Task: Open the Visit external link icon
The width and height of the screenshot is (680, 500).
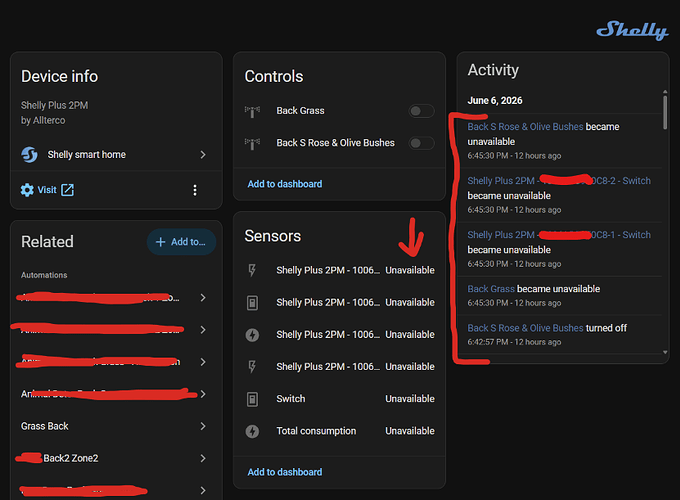Action: (68, 190)
